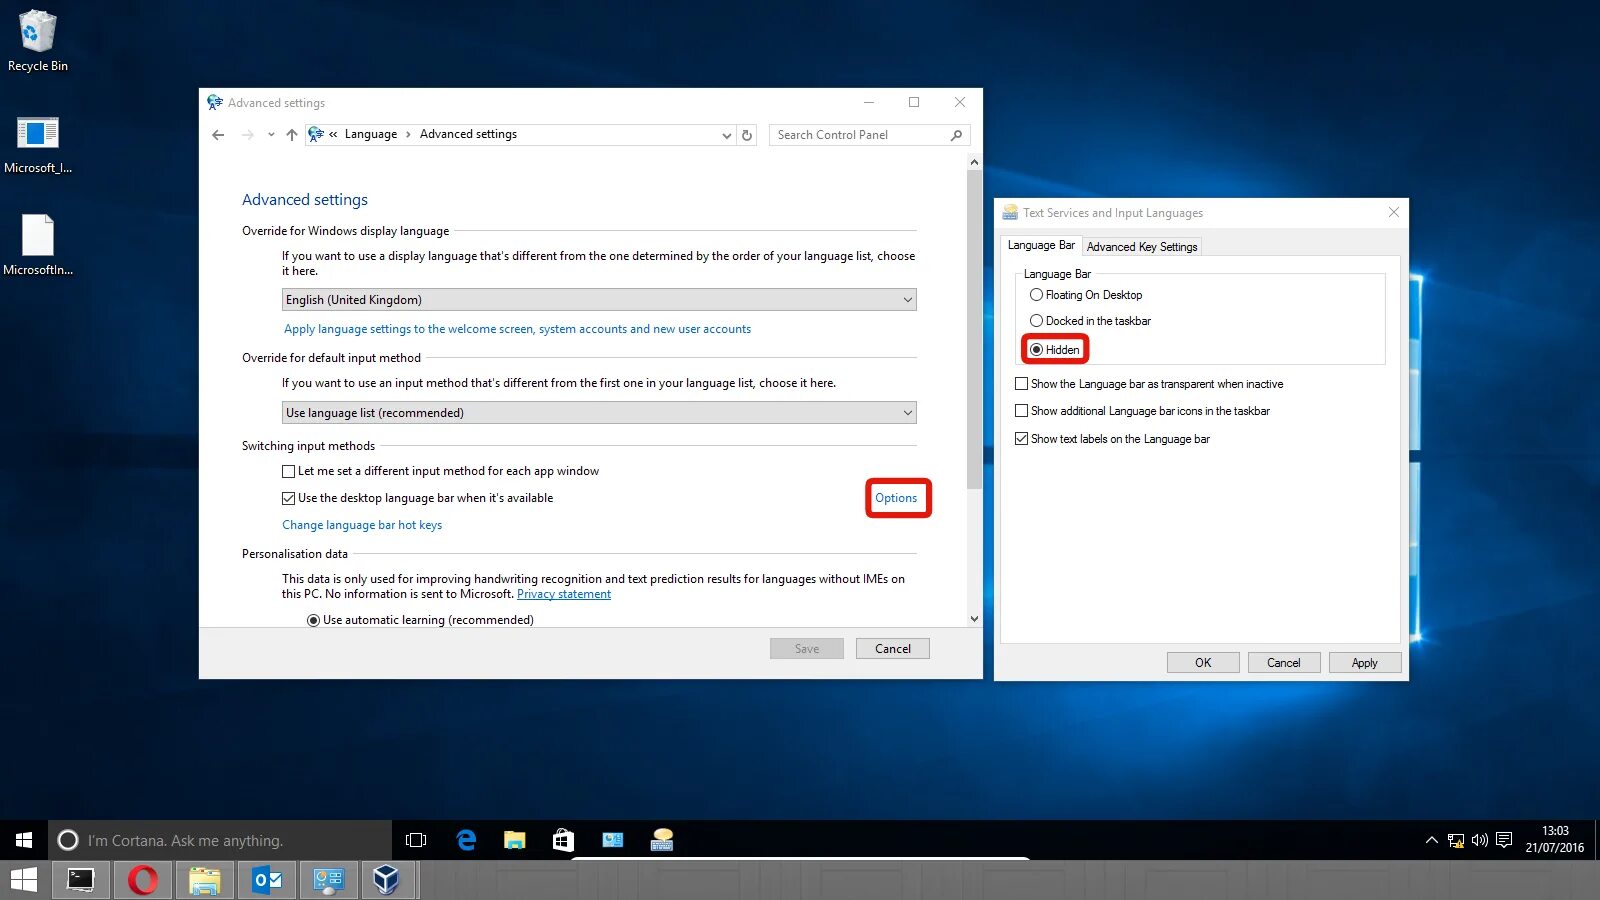Open Task View from the taskbar
This screenshot has width=1600, height=900.
point(416,840)
